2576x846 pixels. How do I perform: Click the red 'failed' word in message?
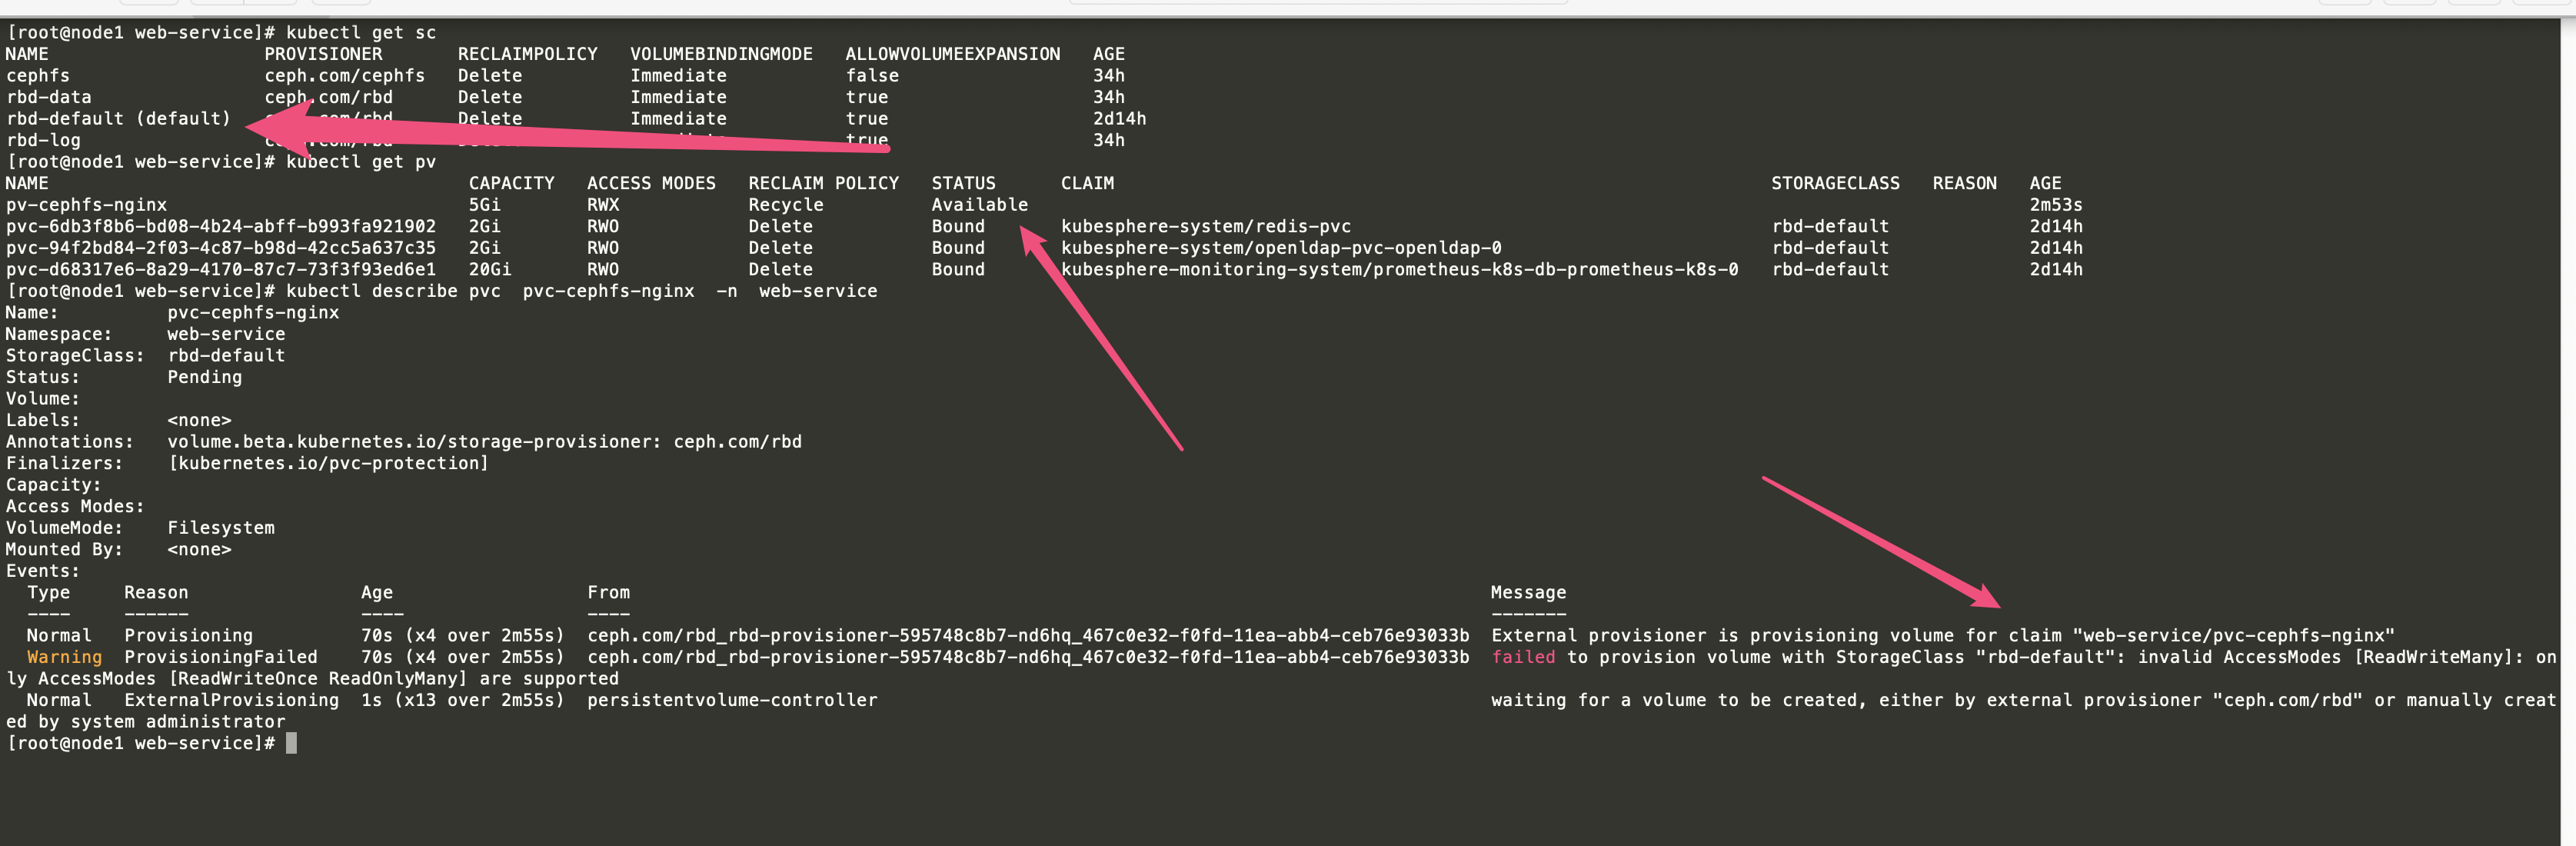[1522, 658]
